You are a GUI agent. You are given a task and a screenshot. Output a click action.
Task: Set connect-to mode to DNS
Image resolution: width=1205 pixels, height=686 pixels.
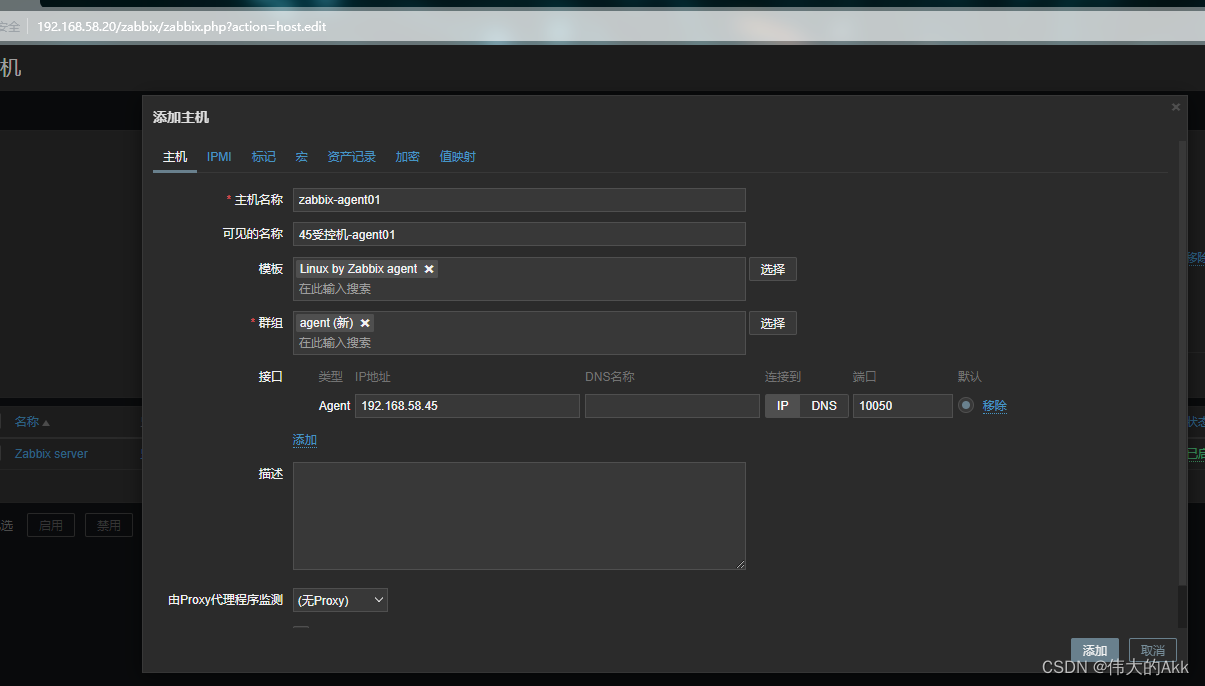tap(824, 406)
